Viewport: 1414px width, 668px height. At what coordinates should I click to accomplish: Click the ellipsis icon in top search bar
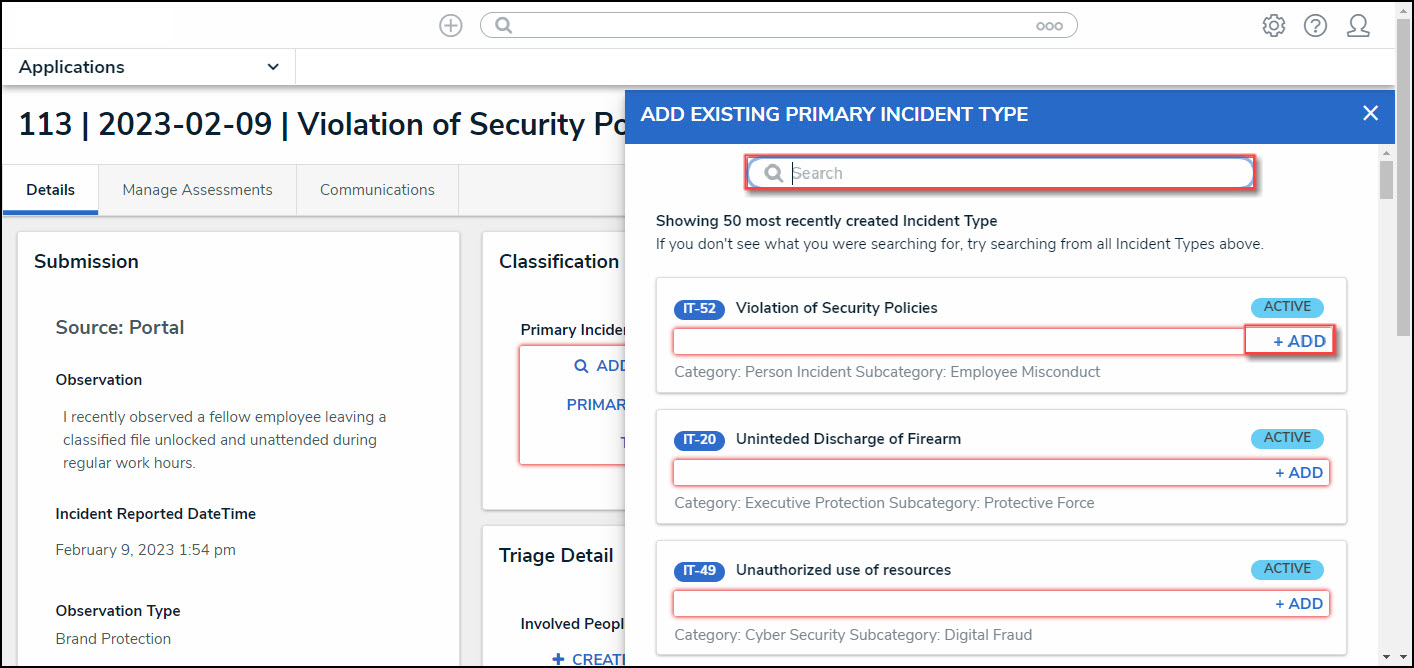[1049, 26]
